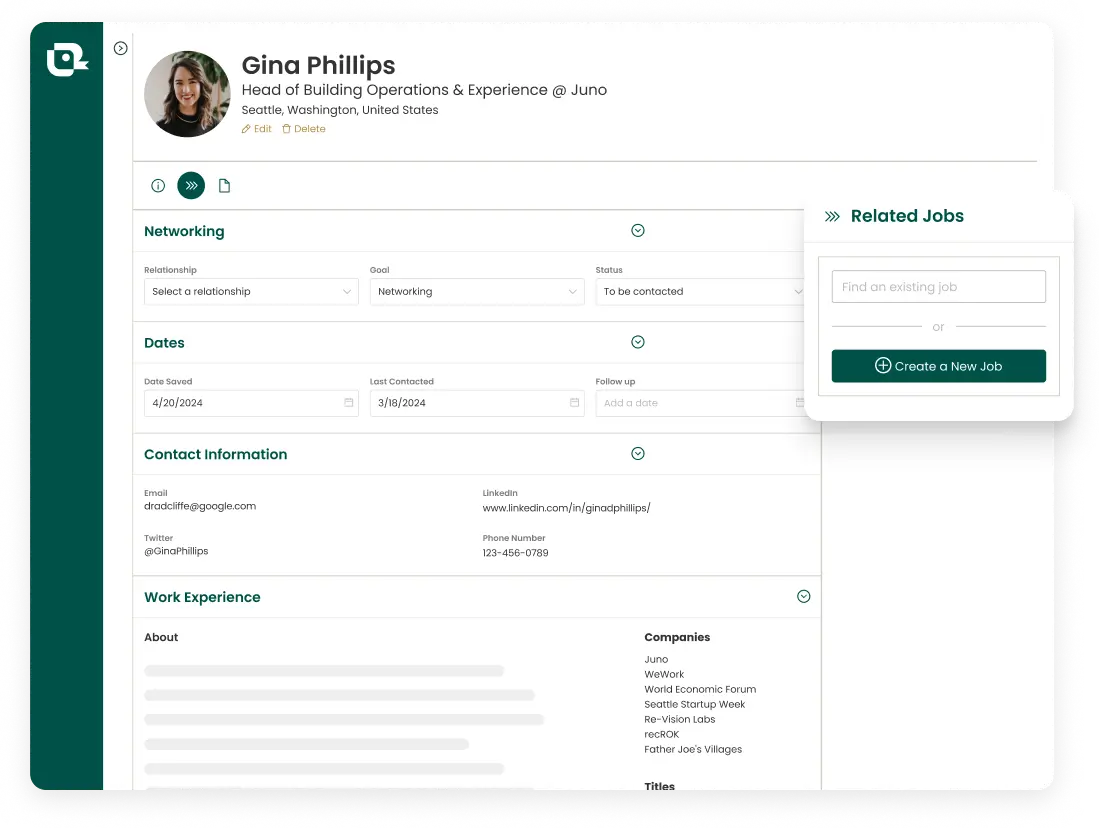This screenshot has height=828, width=1099.
Task: Click the info tab icon above Networking
Action: point(158,185)
